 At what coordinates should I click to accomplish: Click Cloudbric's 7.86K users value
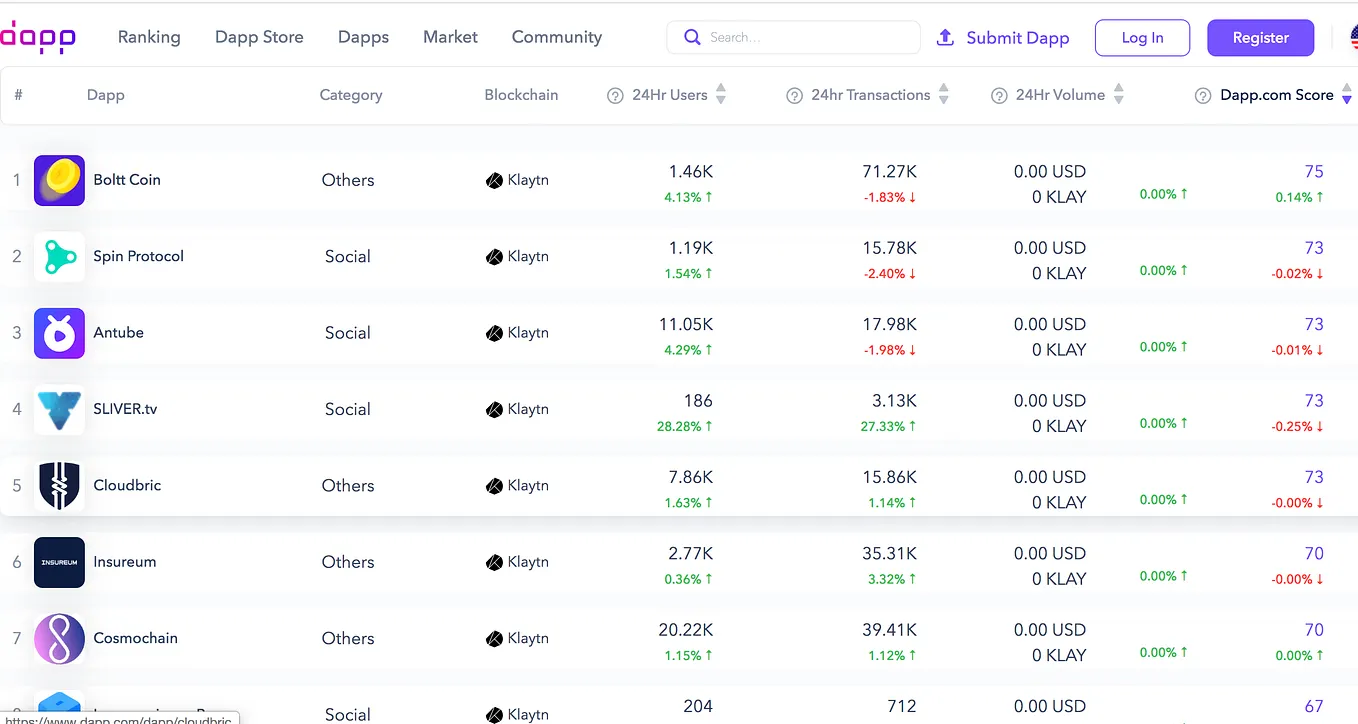click(691, 478)
